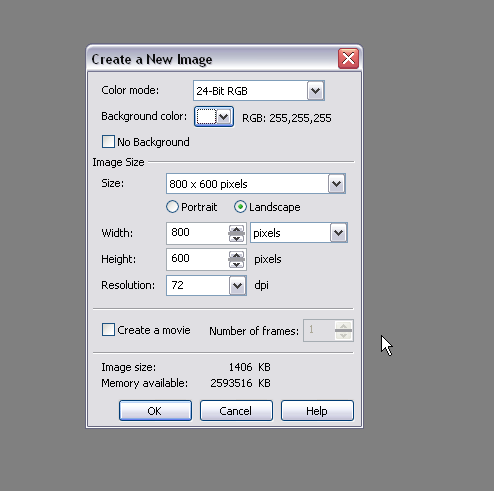Decrease Width using the down spinner arrow
494x491 pixels.
(x=236, y=238)
